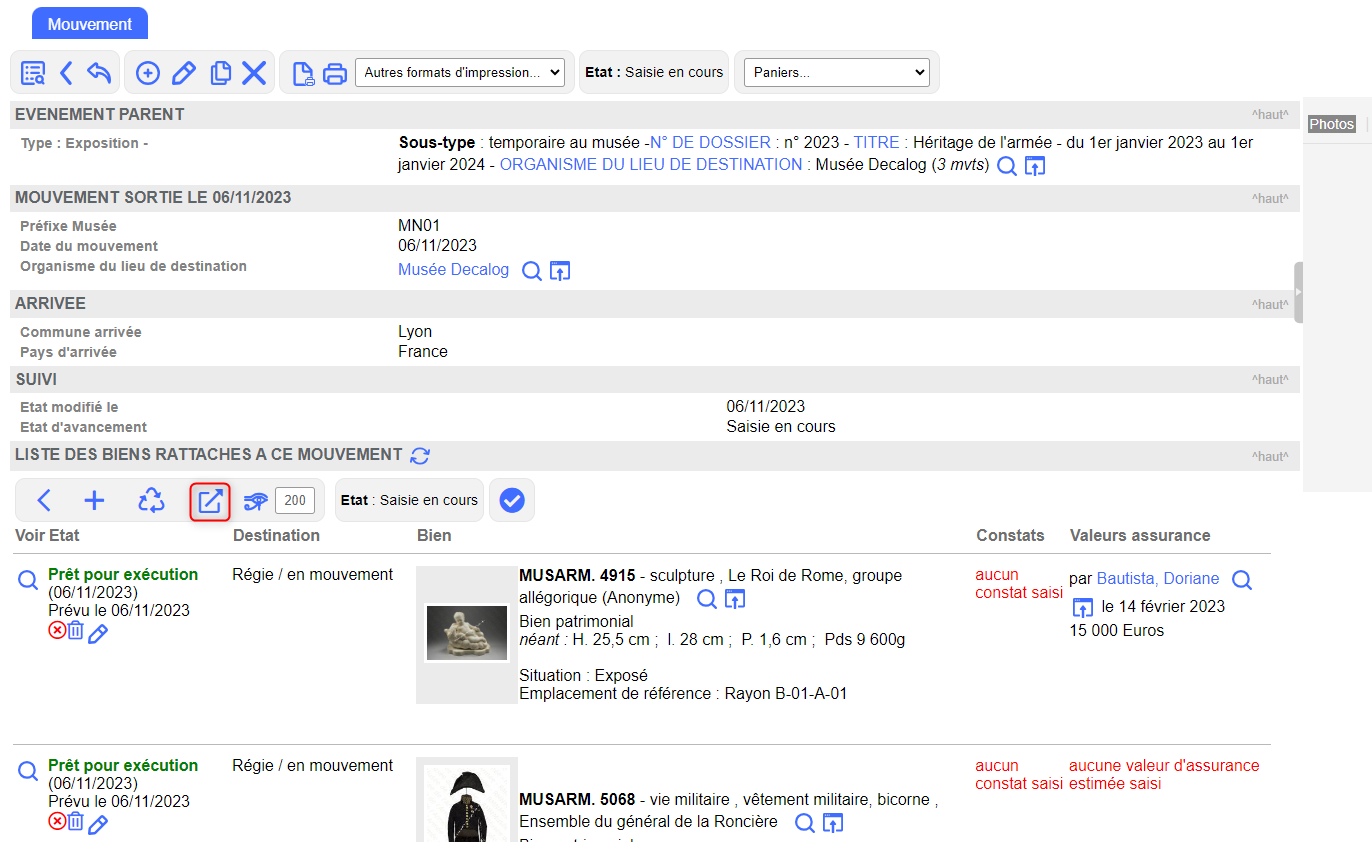Viewport: 1372px width, 842px height.
Task: Open the Photos tab
Action: (x=1332, y=124)
